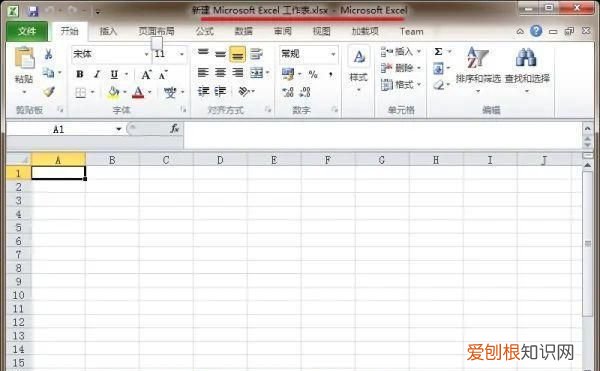
Task: Toggle underline formatting
Action: coord(114,74)
